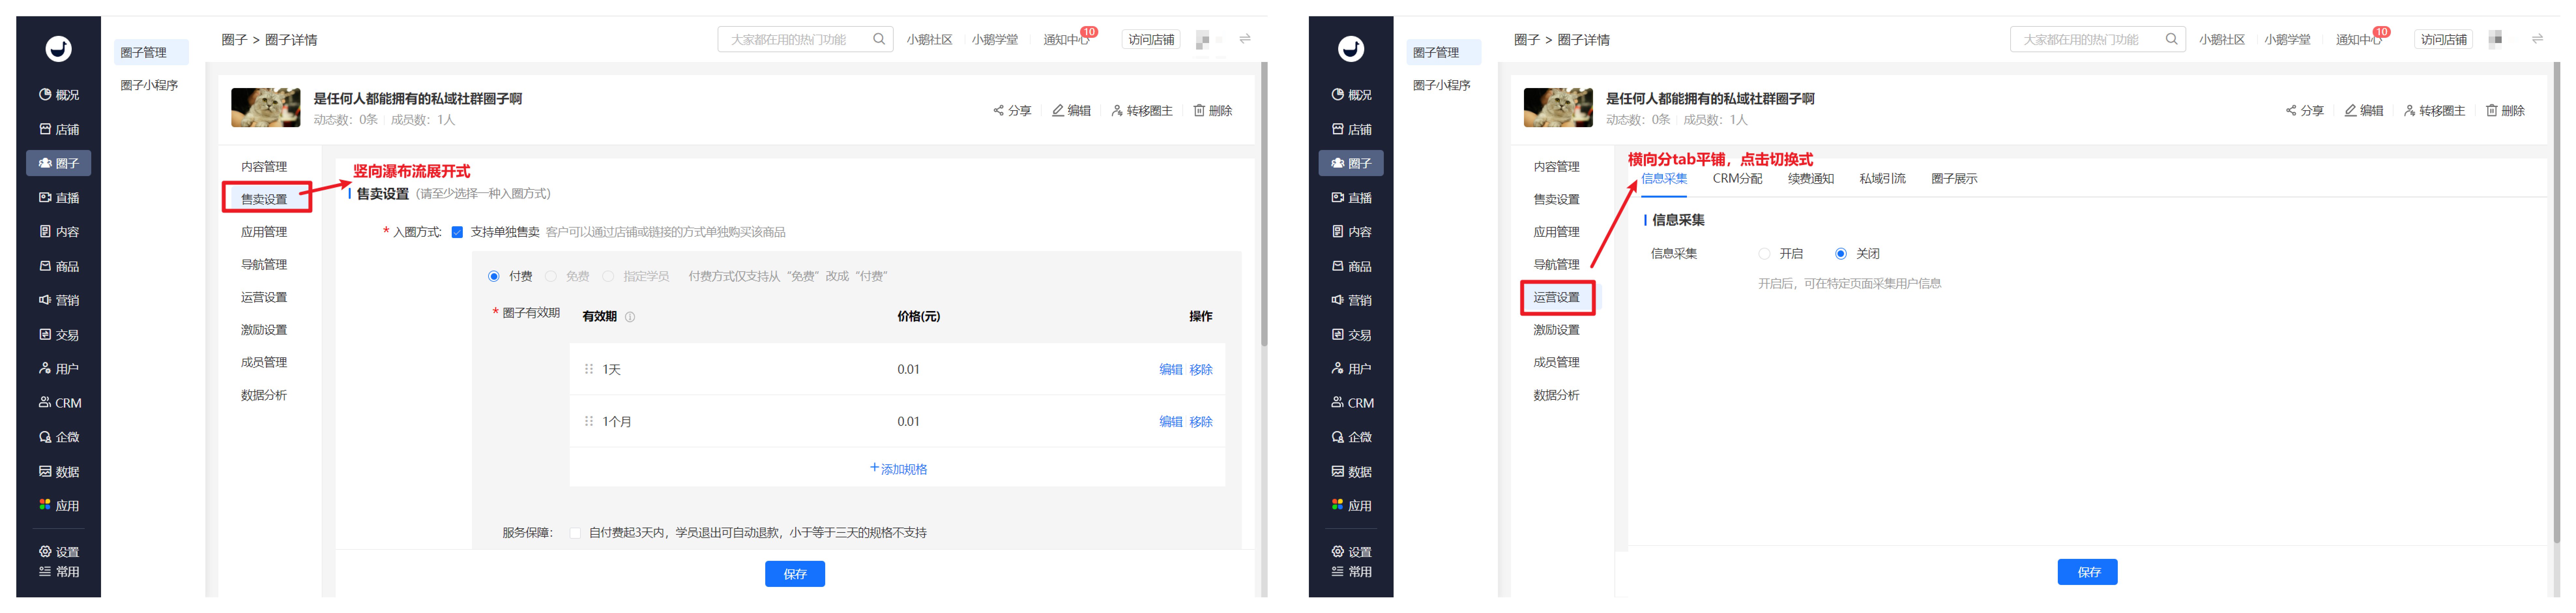This screenshot has height=613, width=2576.
Task: Check the 自付费起3天内 refund guarantee checkbox
Action: pyautogui.click(x=575, y=533)
